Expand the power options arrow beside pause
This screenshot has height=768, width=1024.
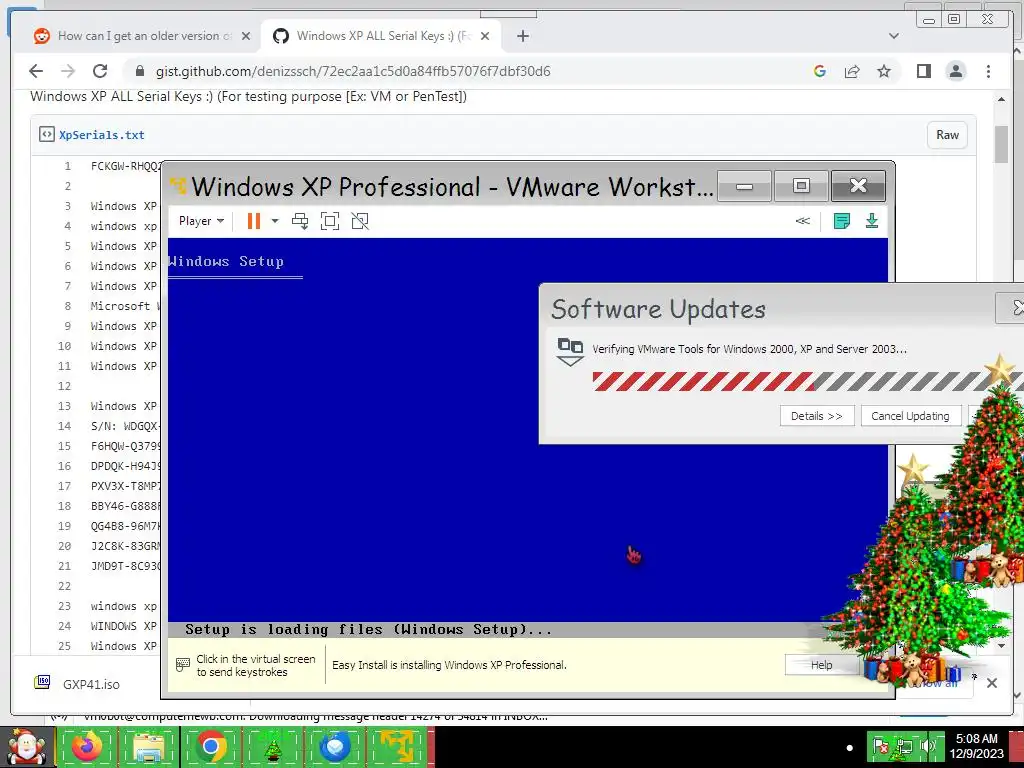click(275, 221)
